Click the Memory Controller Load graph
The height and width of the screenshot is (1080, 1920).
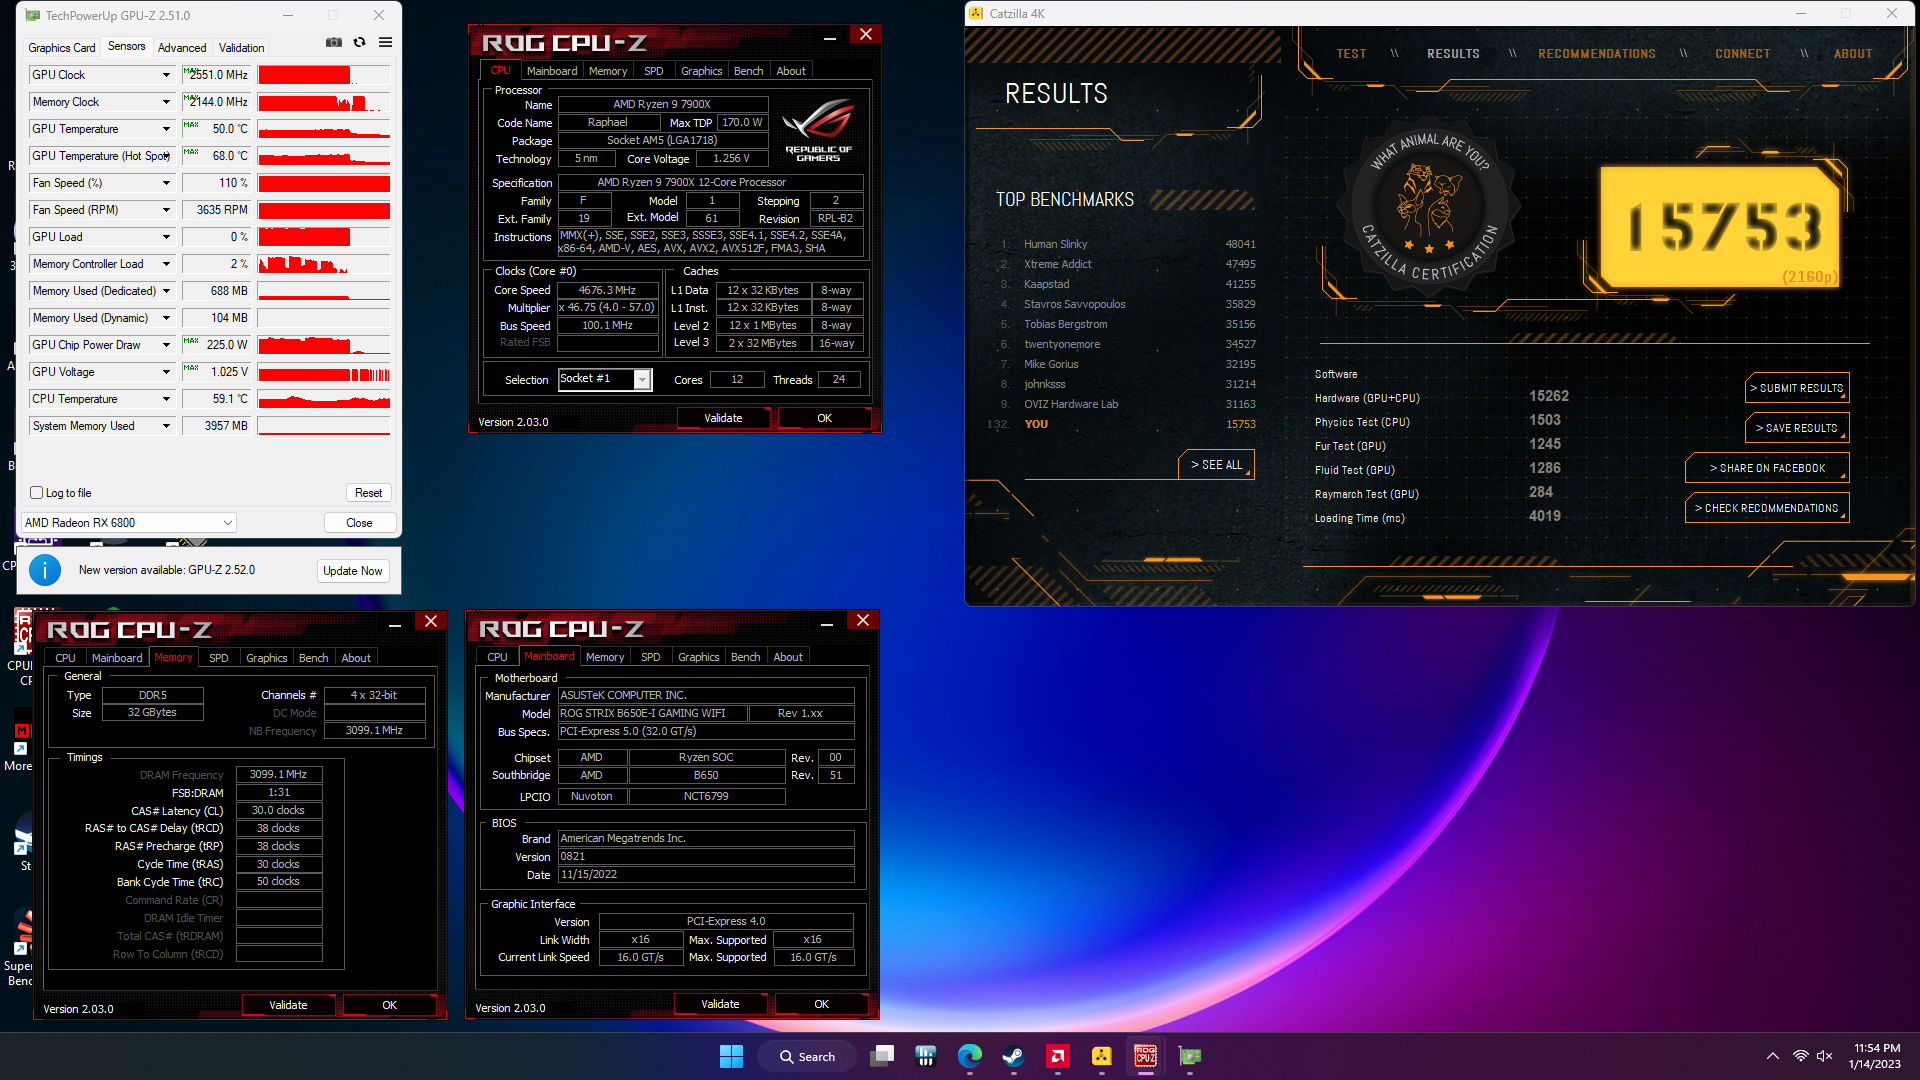324,264
